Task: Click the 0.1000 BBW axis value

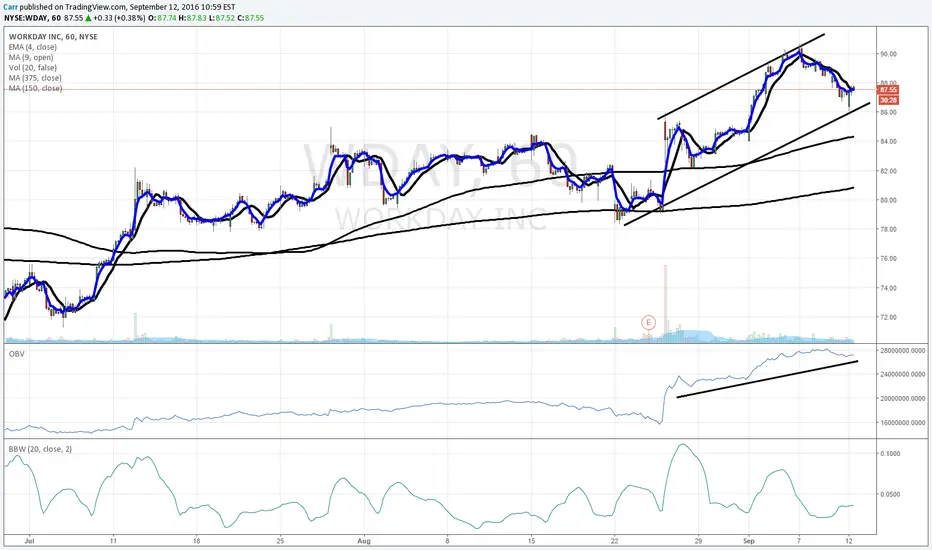Action: coord(890,454)
